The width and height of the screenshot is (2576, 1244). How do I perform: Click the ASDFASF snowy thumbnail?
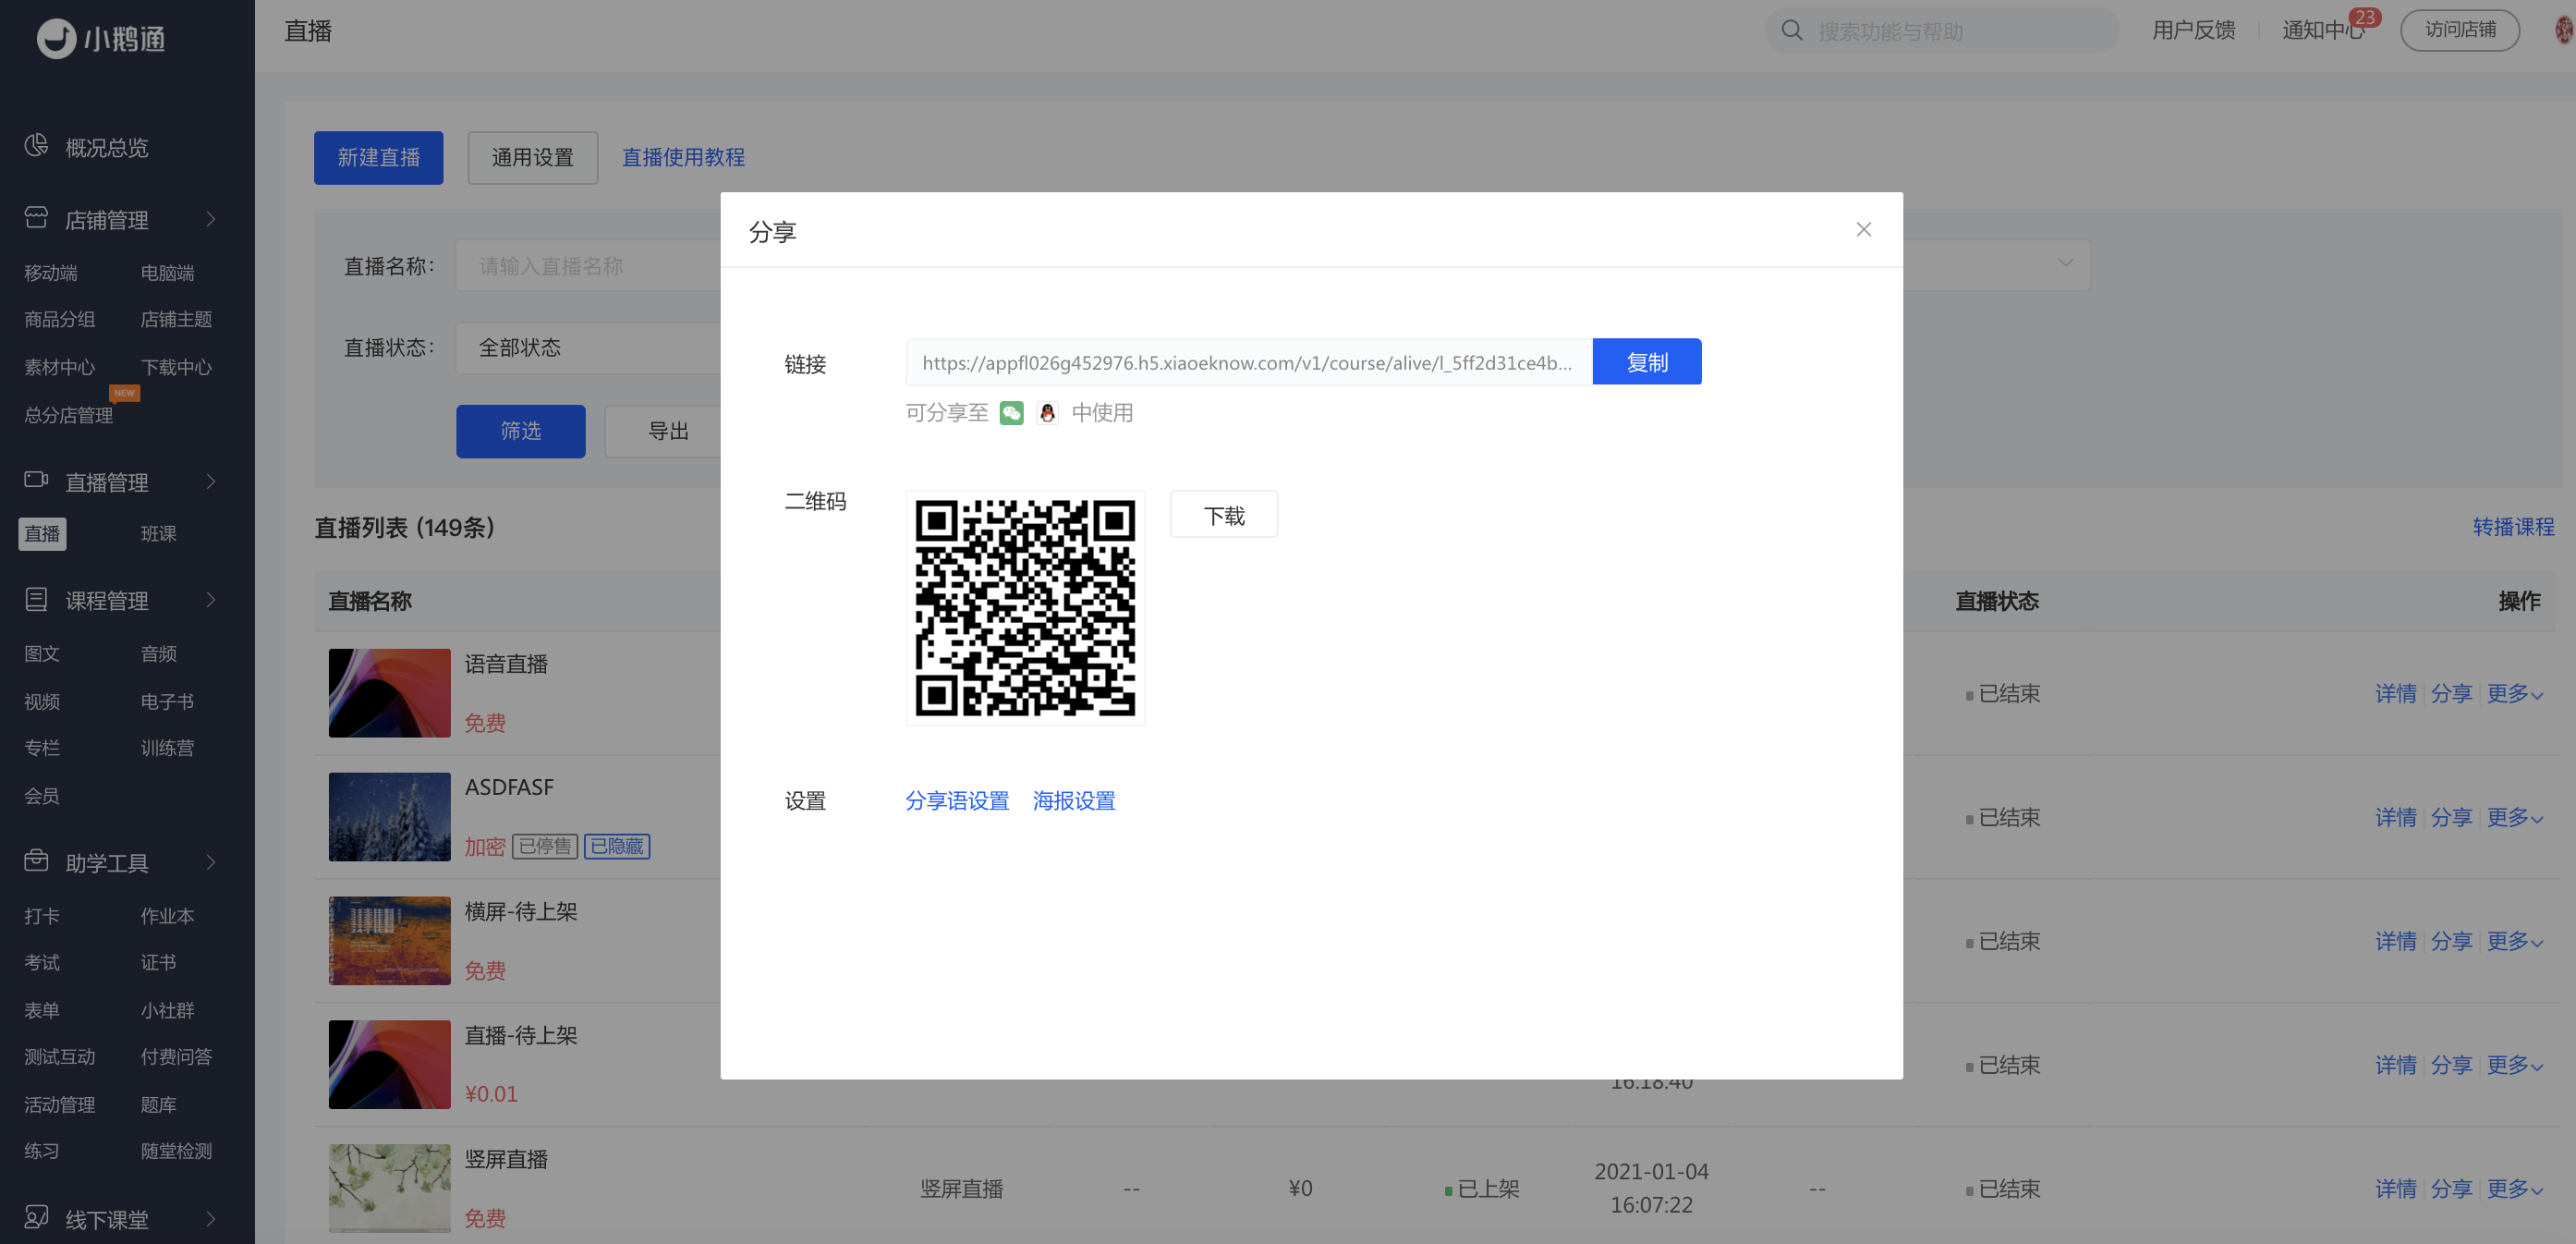tap(390, 817)
